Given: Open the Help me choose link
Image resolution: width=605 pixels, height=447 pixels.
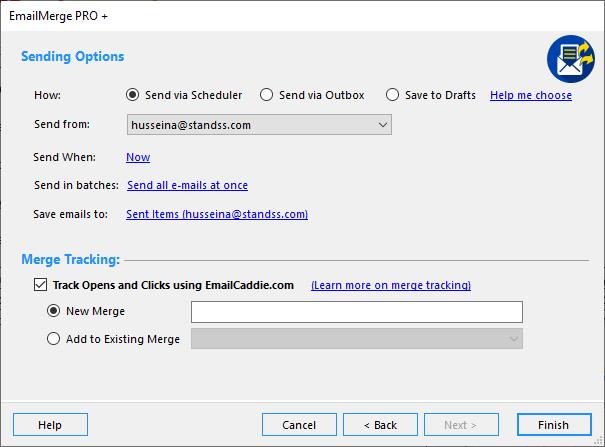Looking at the screenshot, I should pyautogui.click(x=531, y=95).
